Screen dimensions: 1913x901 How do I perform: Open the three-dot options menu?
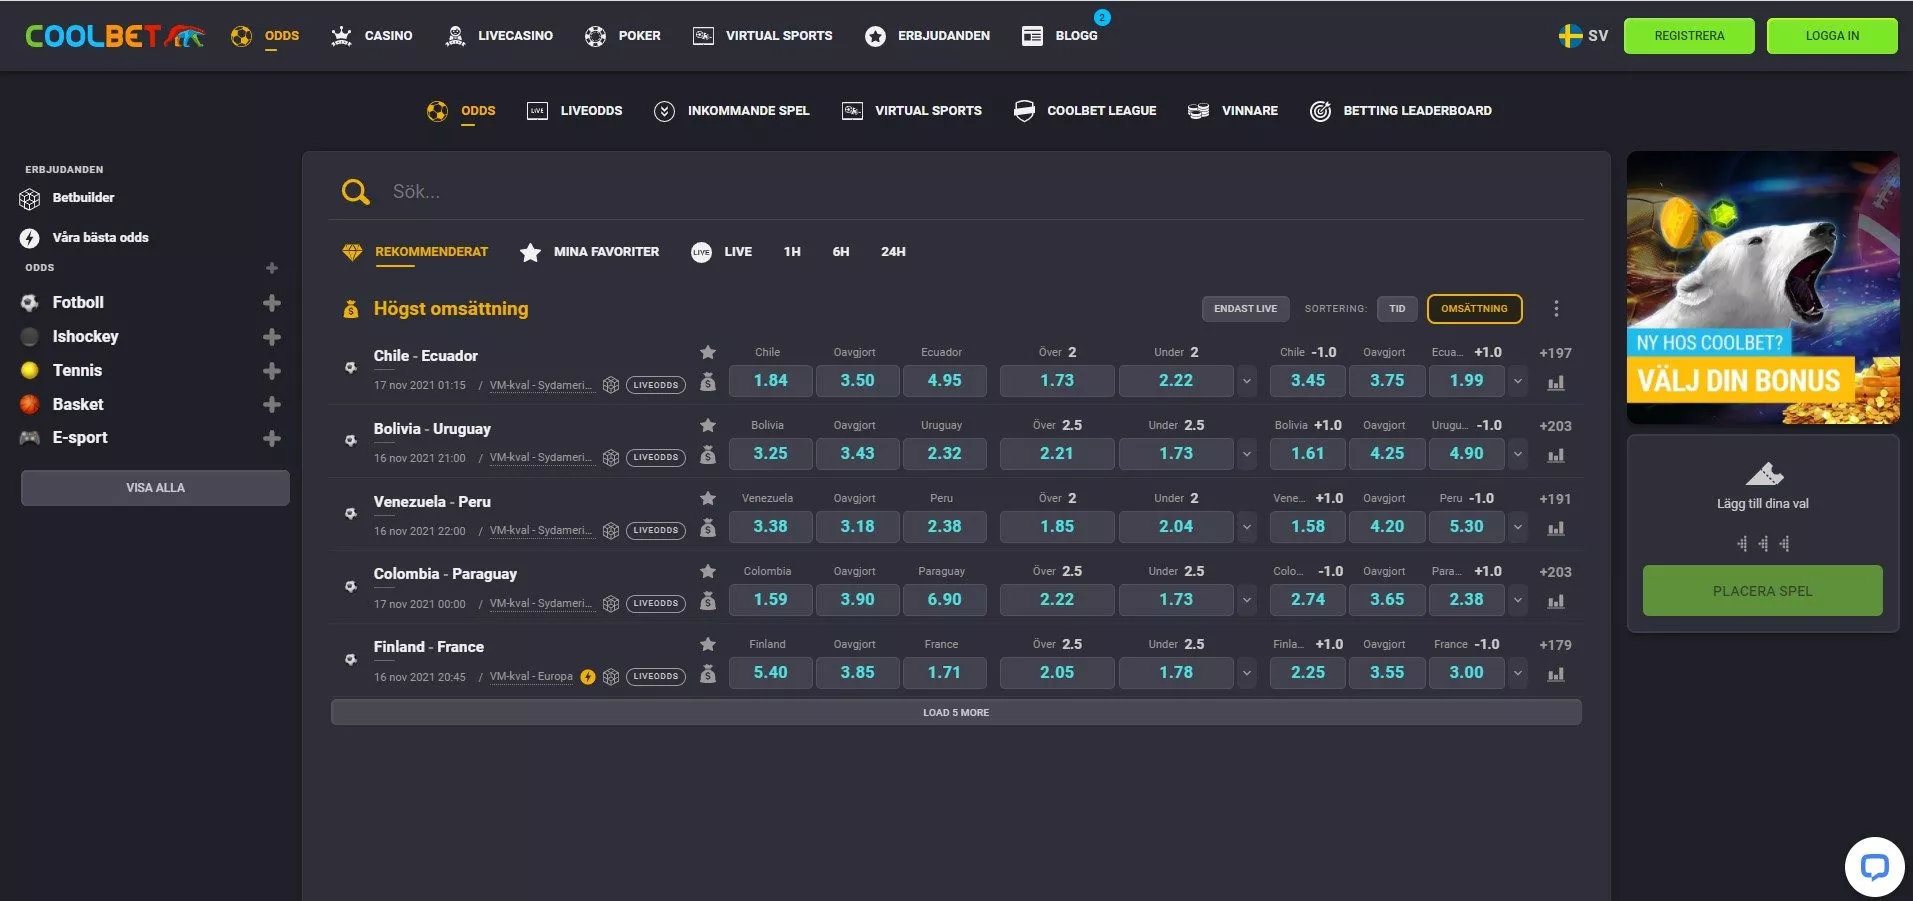click(x=1556, y=309)
